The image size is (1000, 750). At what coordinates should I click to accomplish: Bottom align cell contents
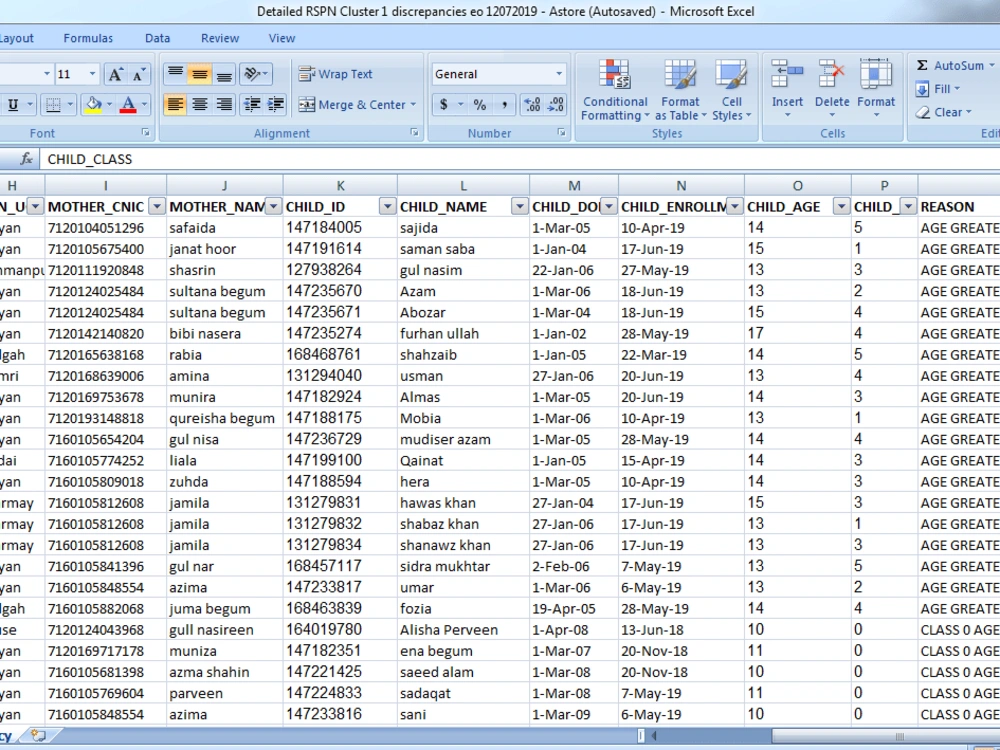tap(224, 74)
